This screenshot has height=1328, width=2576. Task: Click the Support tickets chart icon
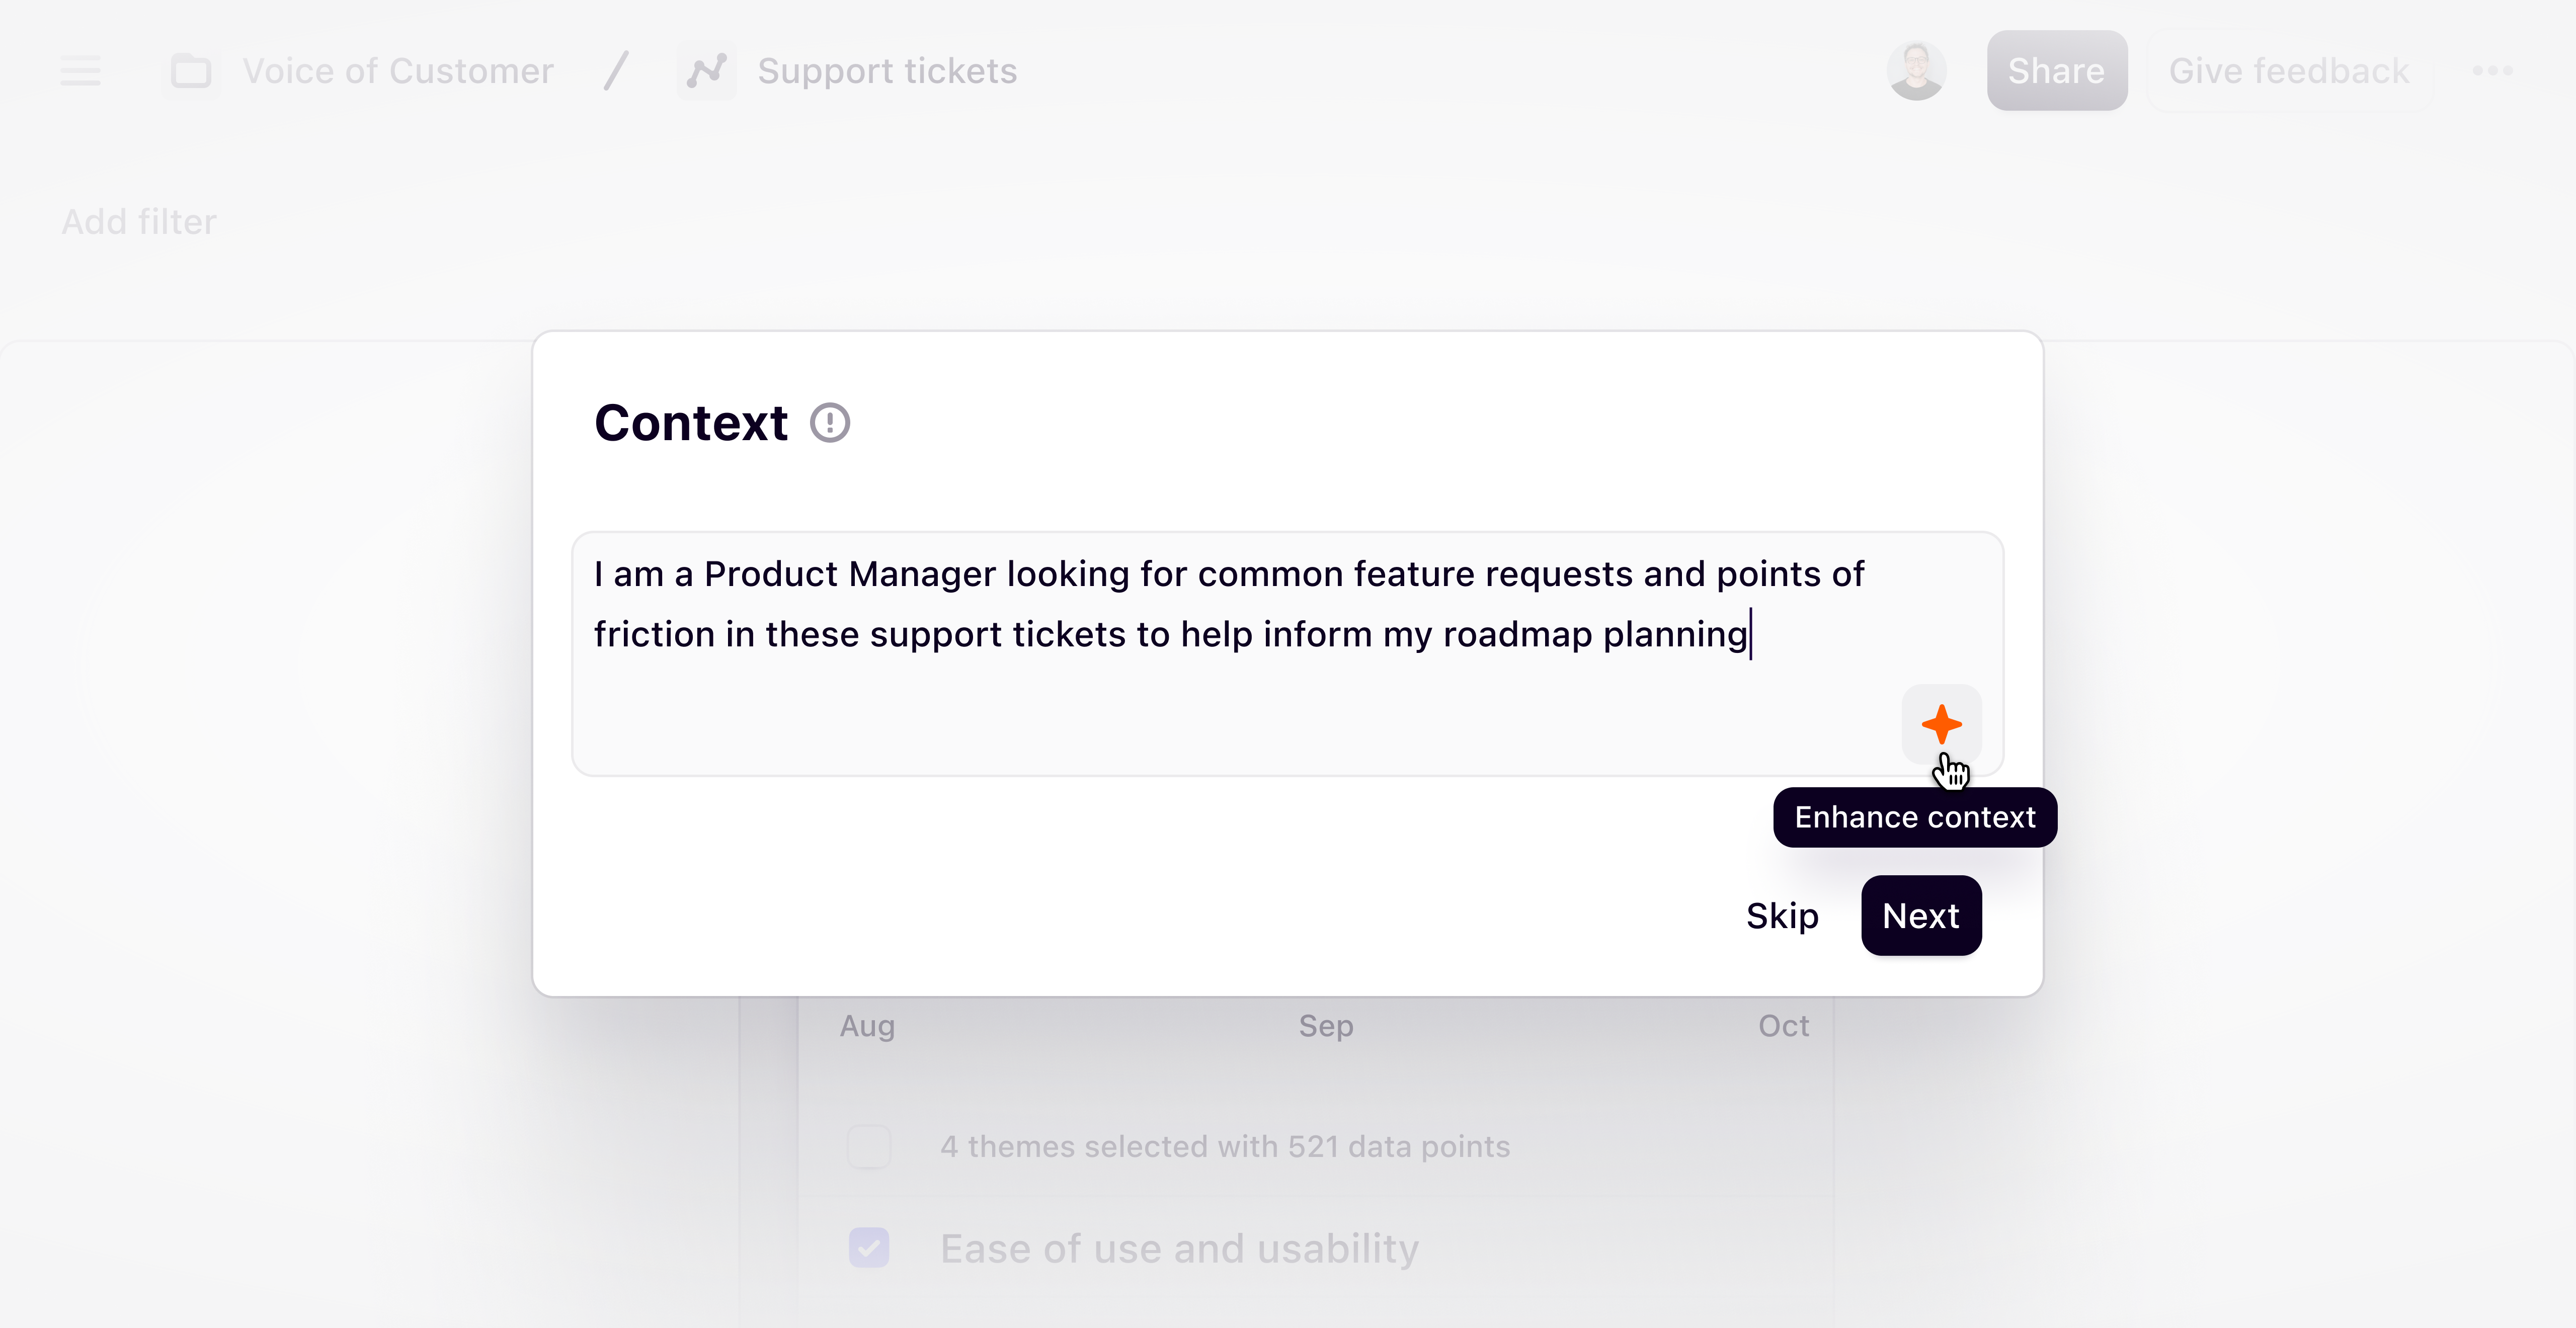706,71
